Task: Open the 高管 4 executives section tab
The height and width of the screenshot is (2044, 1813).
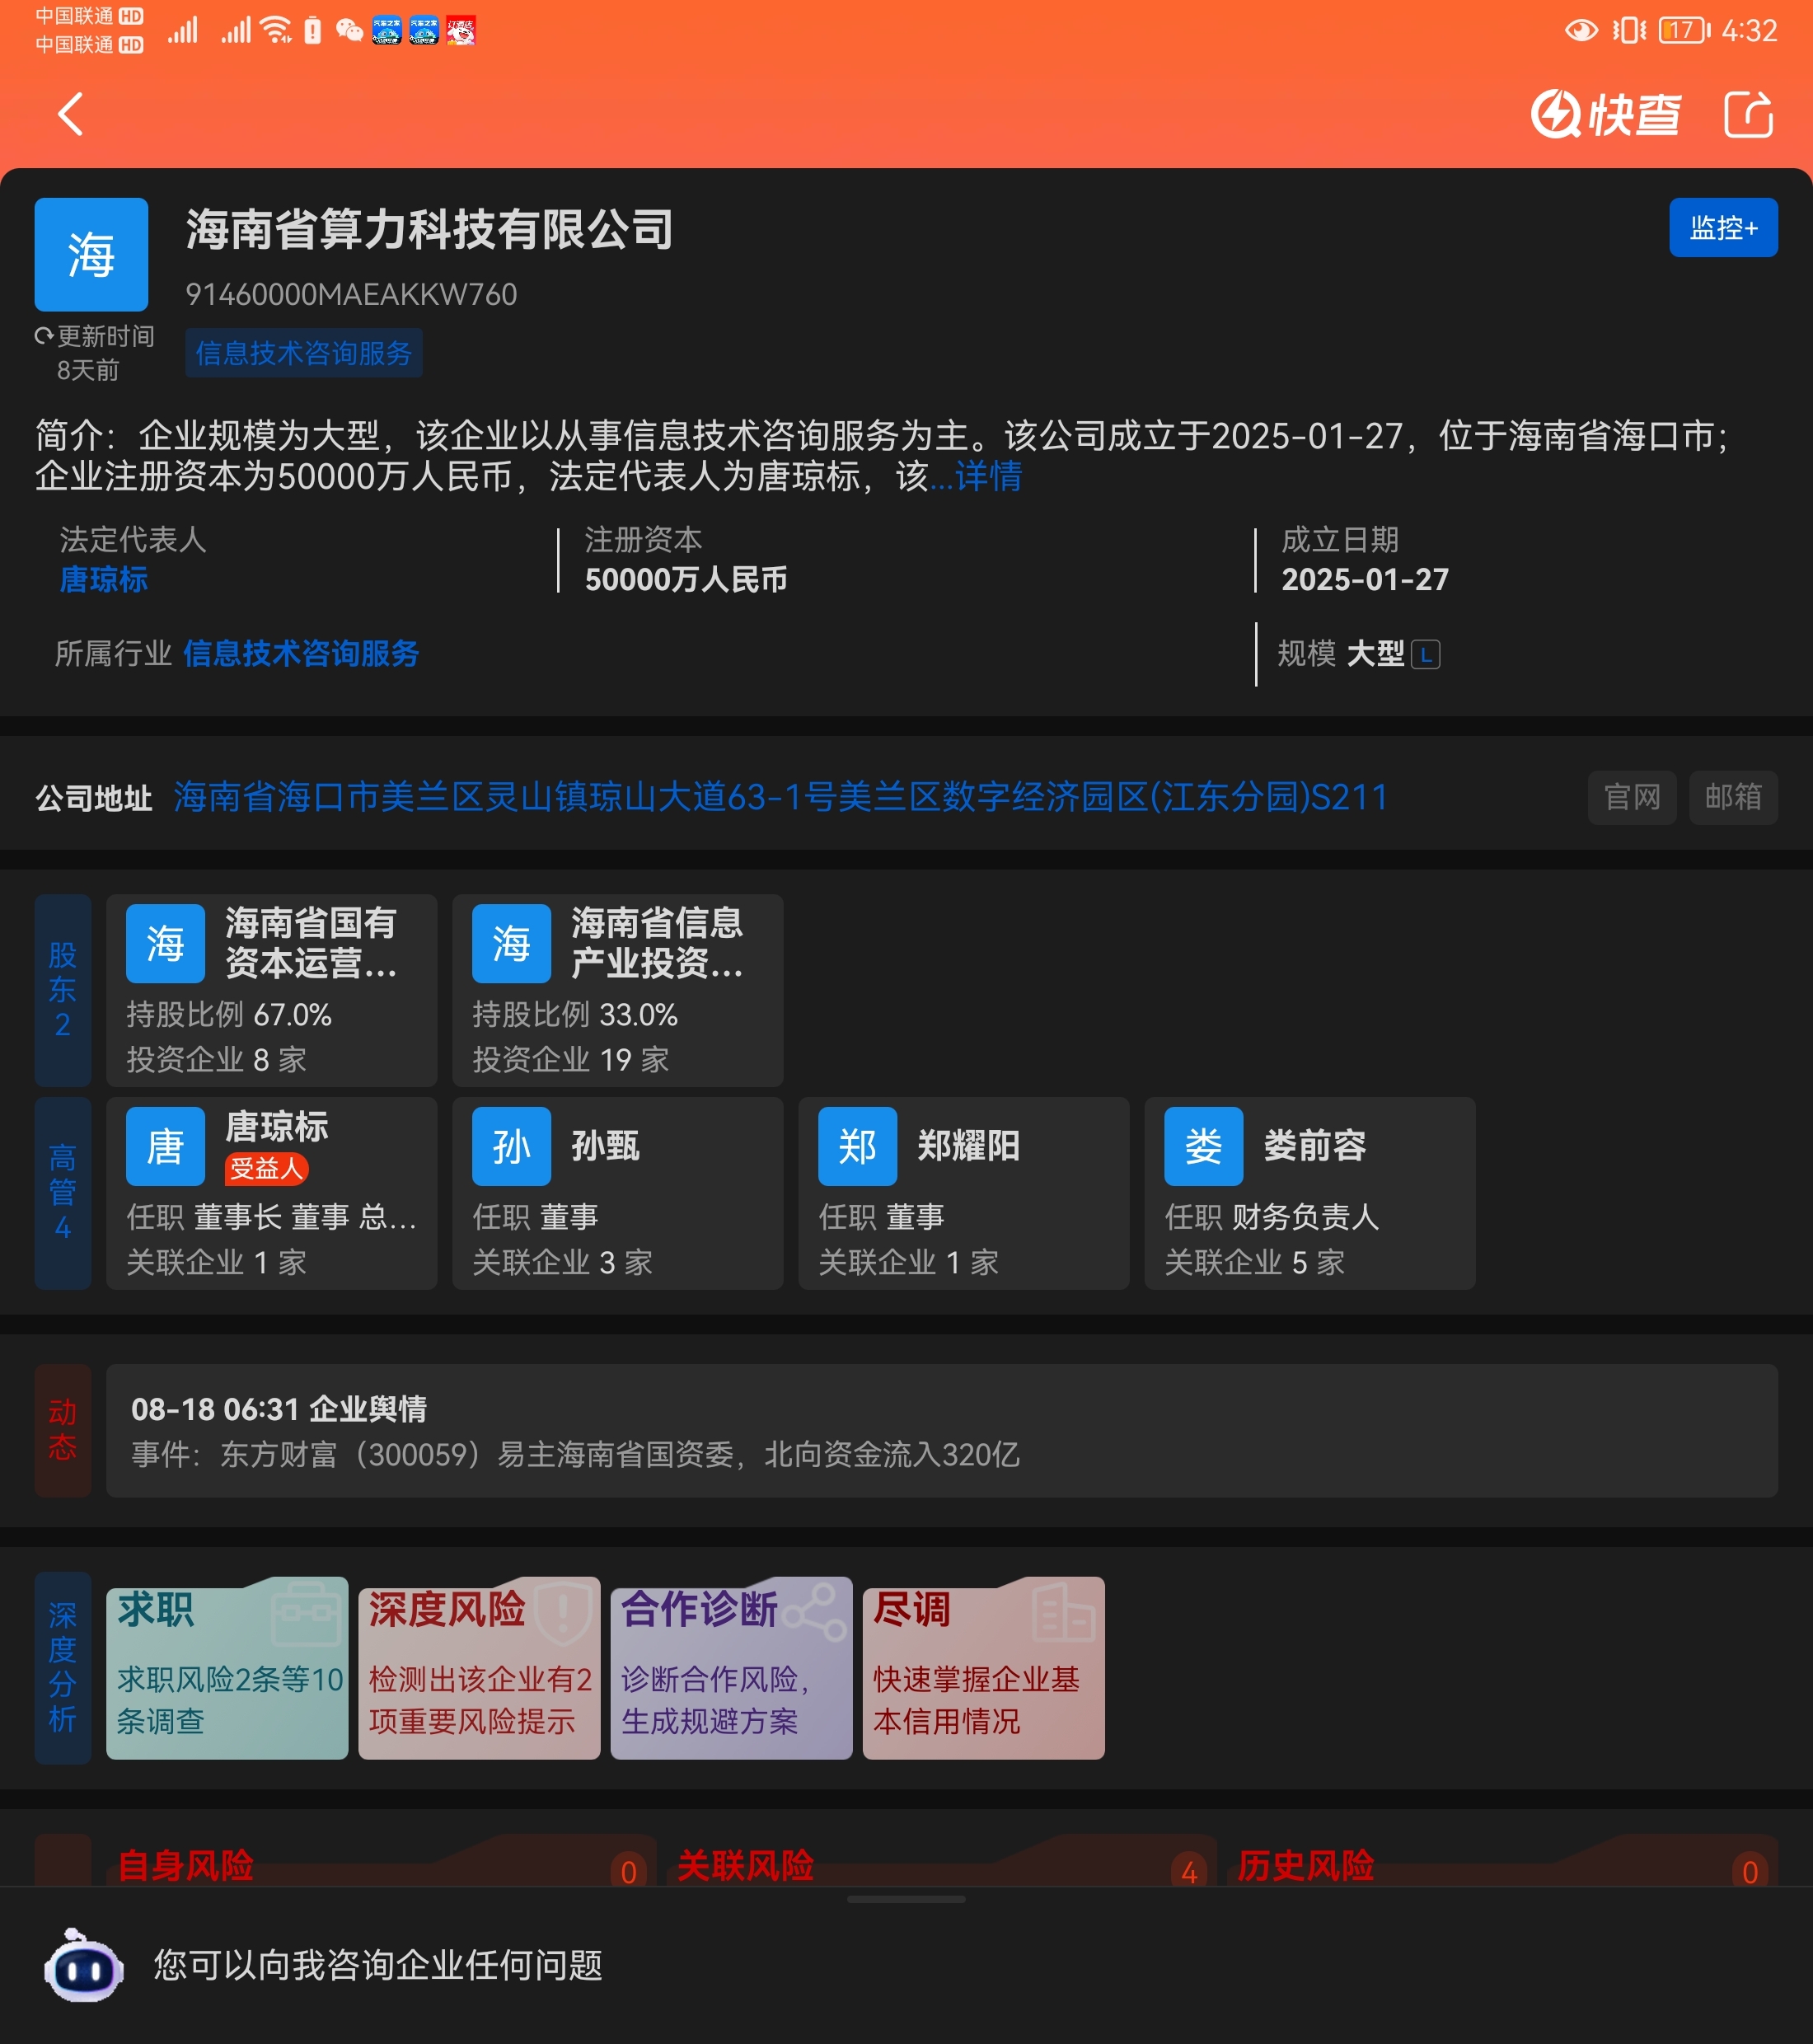Action: coord(63,1193)
